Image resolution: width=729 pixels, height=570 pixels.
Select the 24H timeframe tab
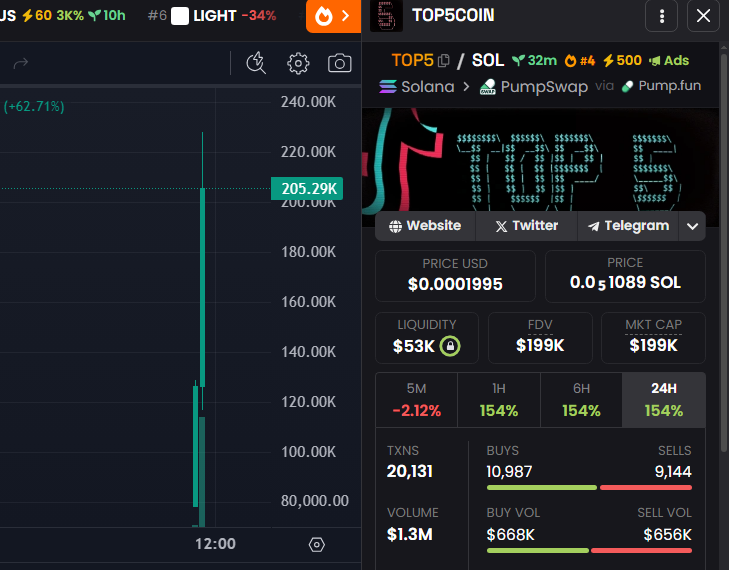tap(664, 400)
